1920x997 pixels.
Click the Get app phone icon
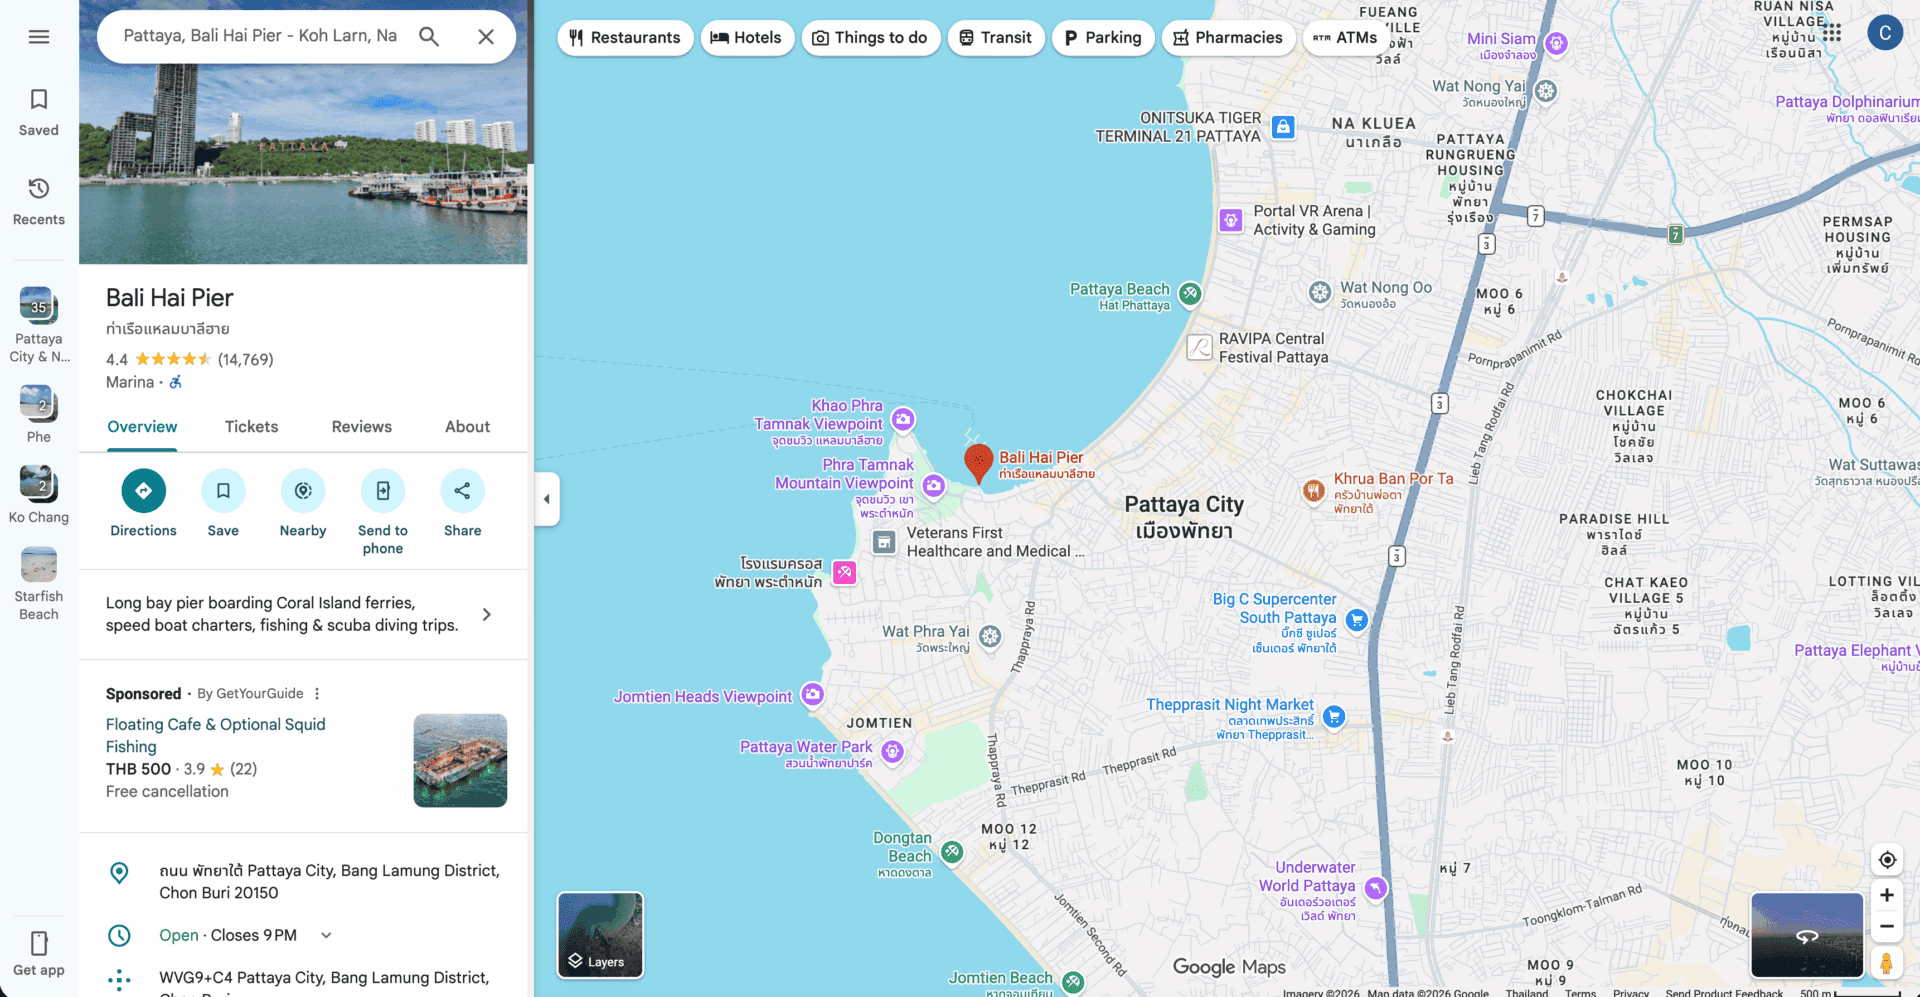click(x=39, y=943)
